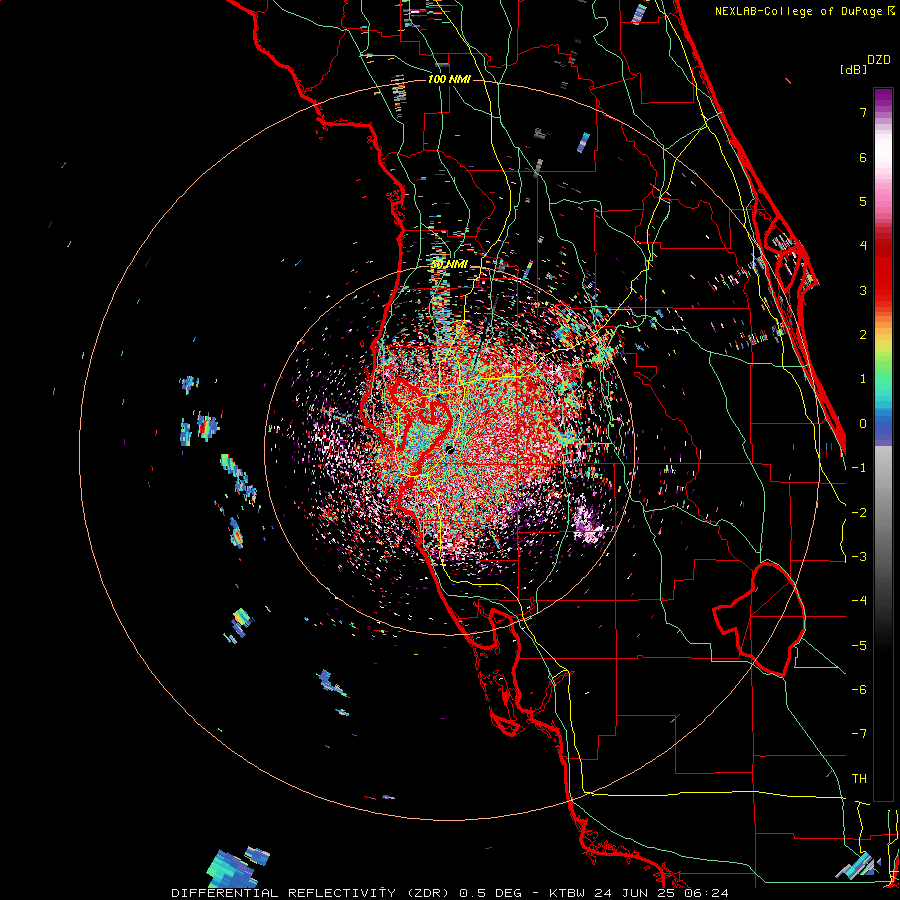The image size is (900, 900).
Task: Click the -1 tick on the color scale
Action: point(859,468)
